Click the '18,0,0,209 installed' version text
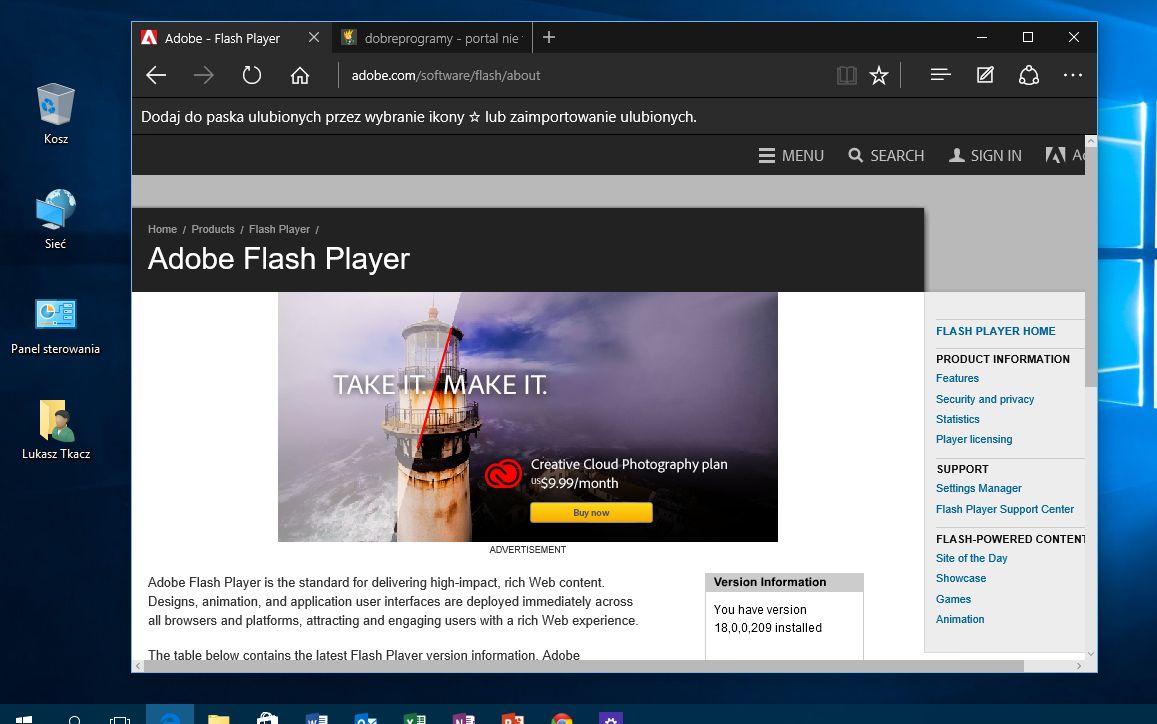 point(767,628)
